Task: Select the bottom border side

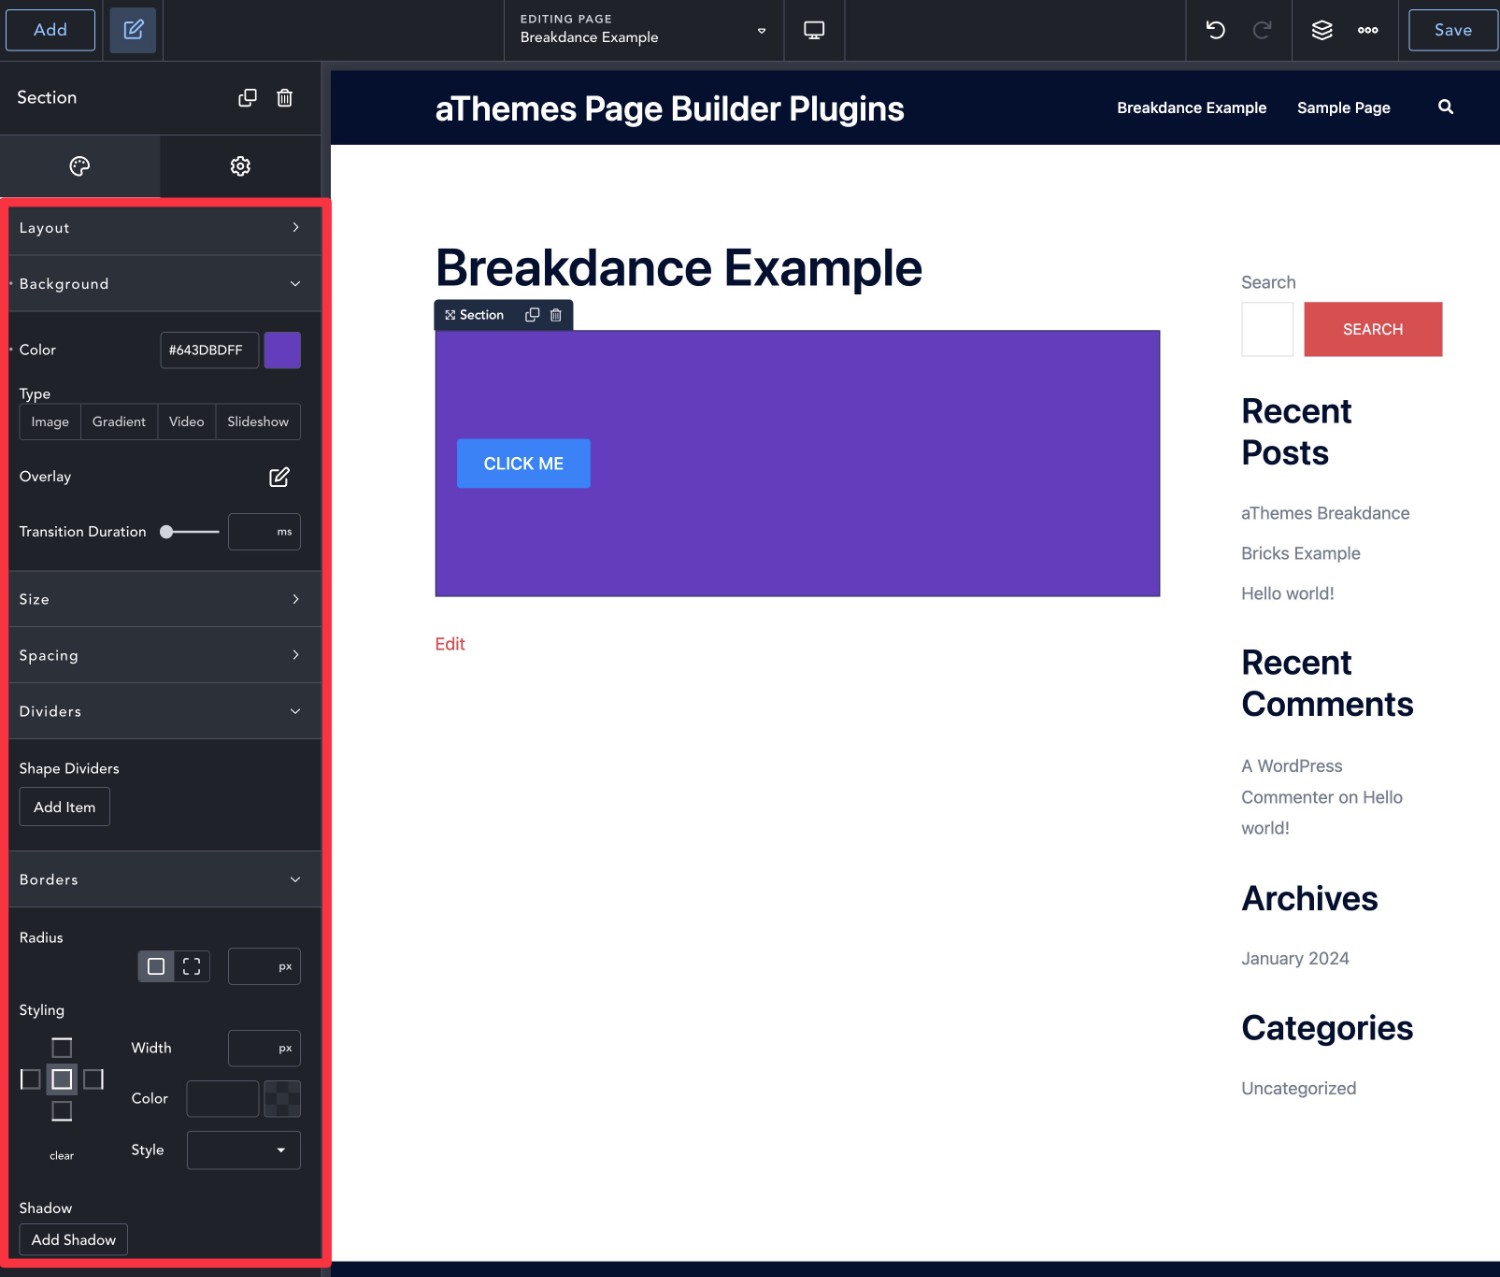Action: 62,1111
